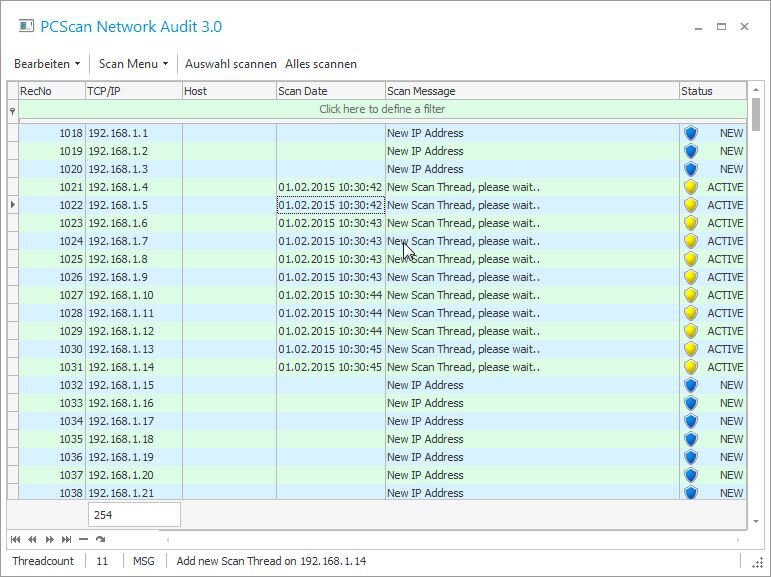Sort by TCP/IP column header
This screenshot has height=577, width=771.
click(134, 91)
